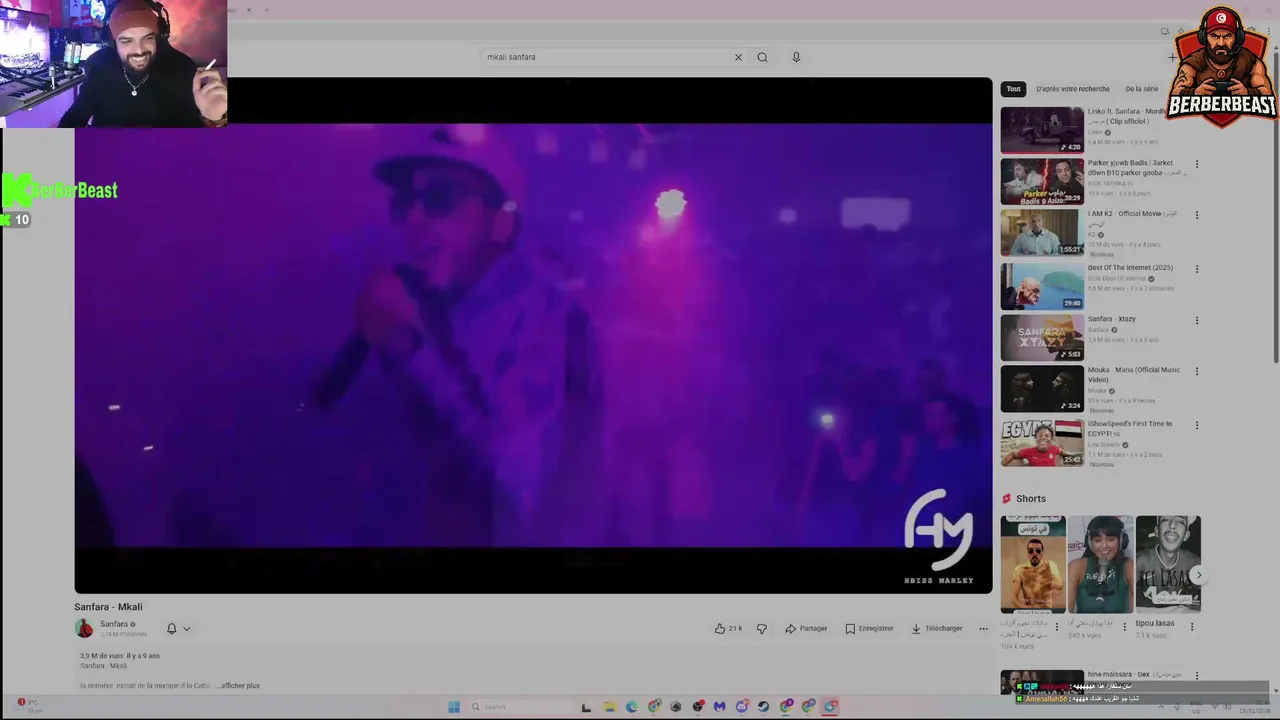Open Sanfara channel name link

113,624
